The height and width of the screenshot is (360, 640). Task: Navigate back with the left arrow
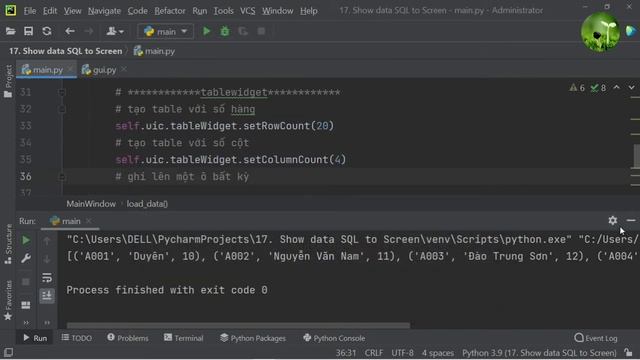pyautogui.click(x=70, y=31)
